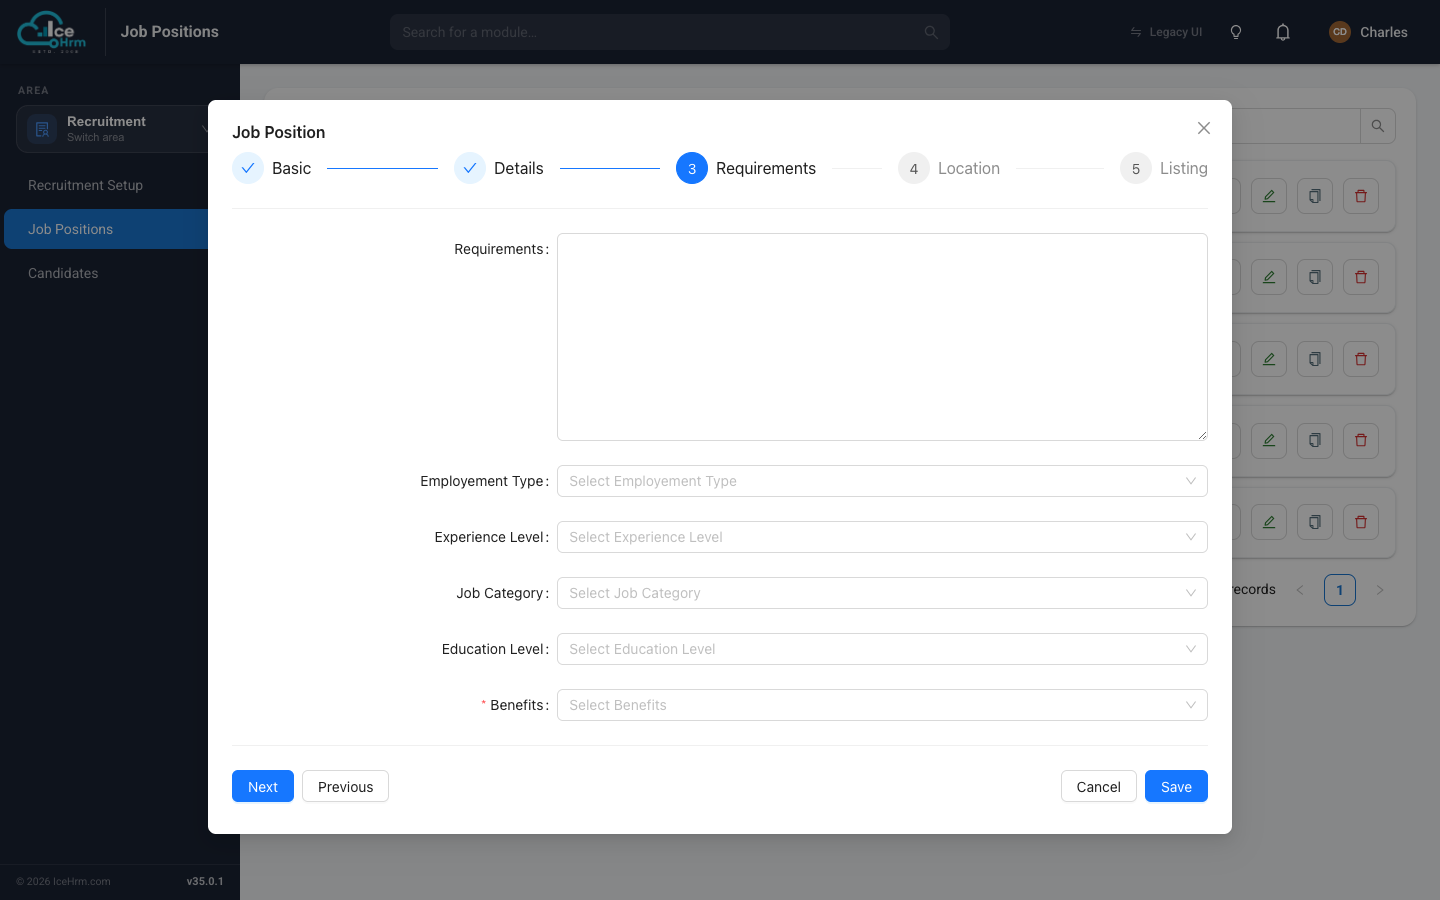Open the lightbulb tips icon
The height and width of the screenshot is (900, 1440).
point(1236,32)
